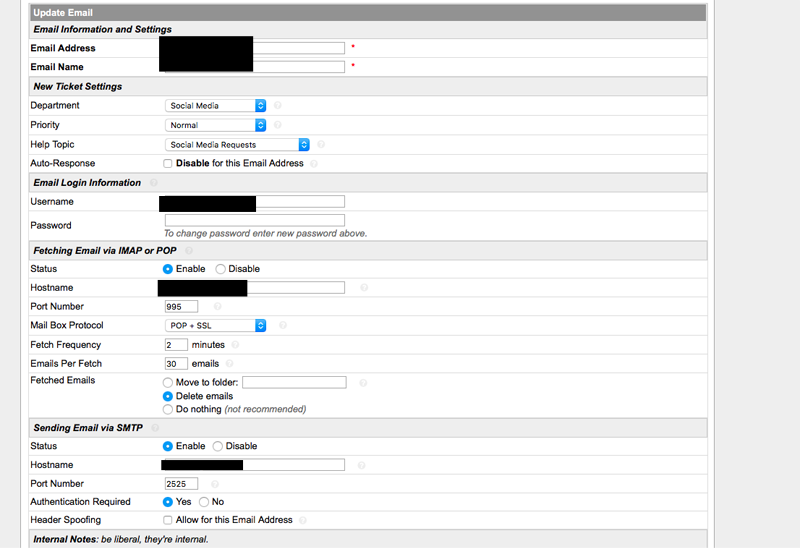The image size is (800, 548).
Task: Click help icon beside Auto-Response disable option
Action: click(x=314, y=163)
